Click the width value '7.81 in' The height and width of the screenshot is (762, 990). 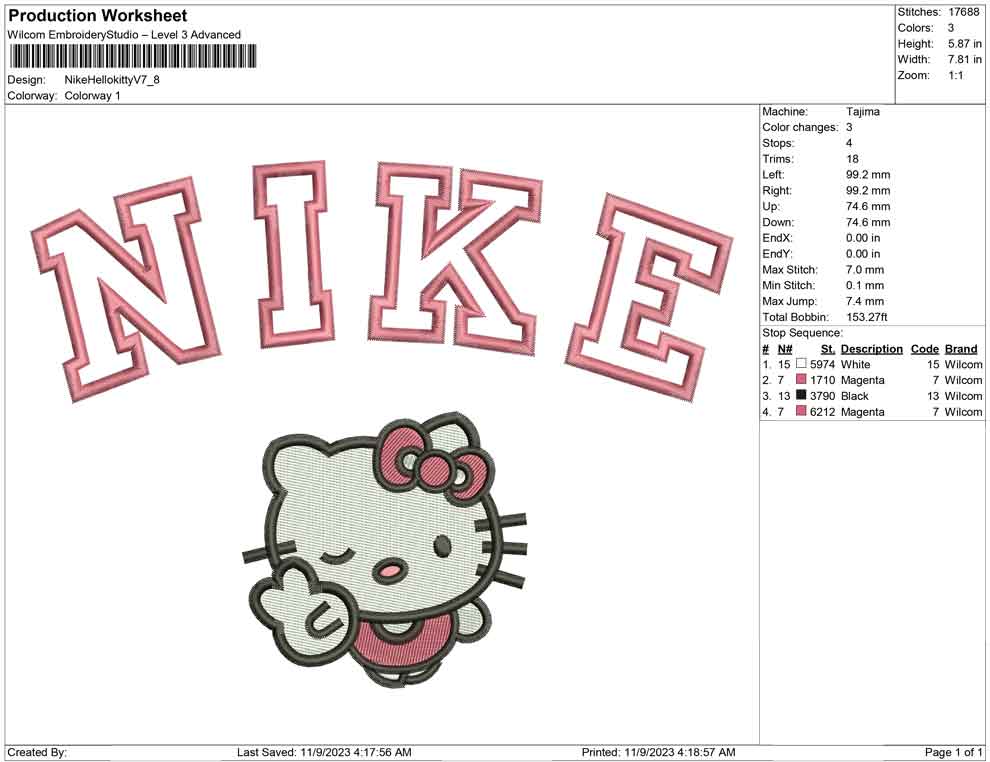(965, 59)
